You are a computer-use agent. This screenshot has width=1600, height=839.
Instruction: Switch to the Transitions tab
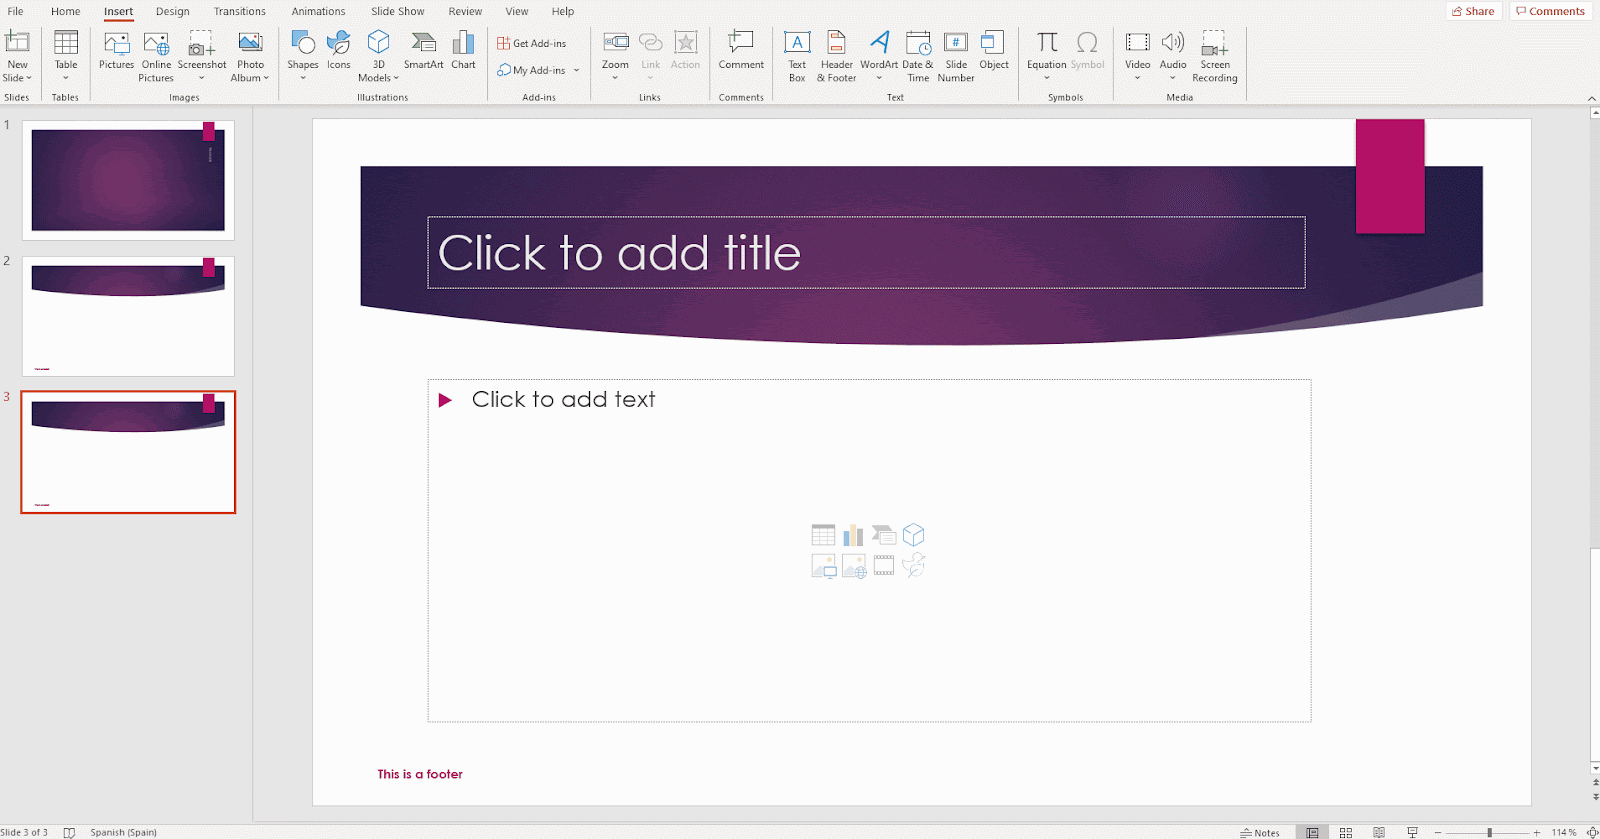[x=240, y=11]
